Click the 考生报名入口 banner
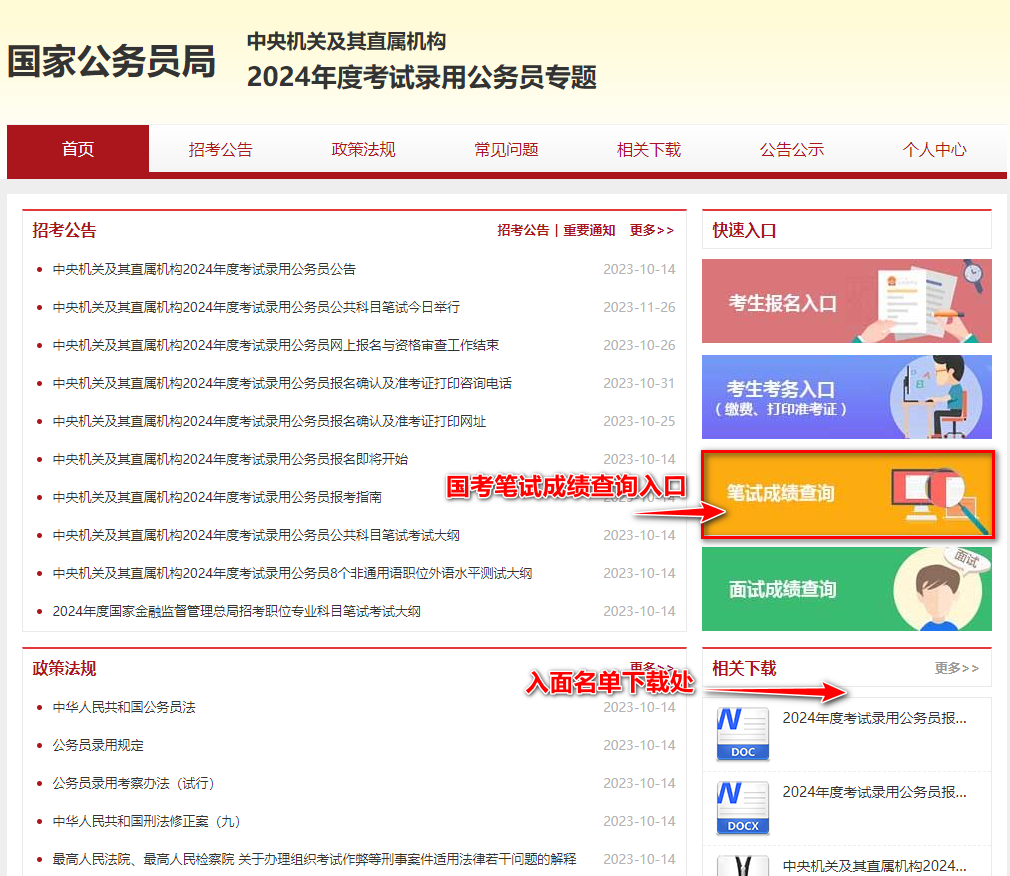1010x876 pixels. click(846, 301)
